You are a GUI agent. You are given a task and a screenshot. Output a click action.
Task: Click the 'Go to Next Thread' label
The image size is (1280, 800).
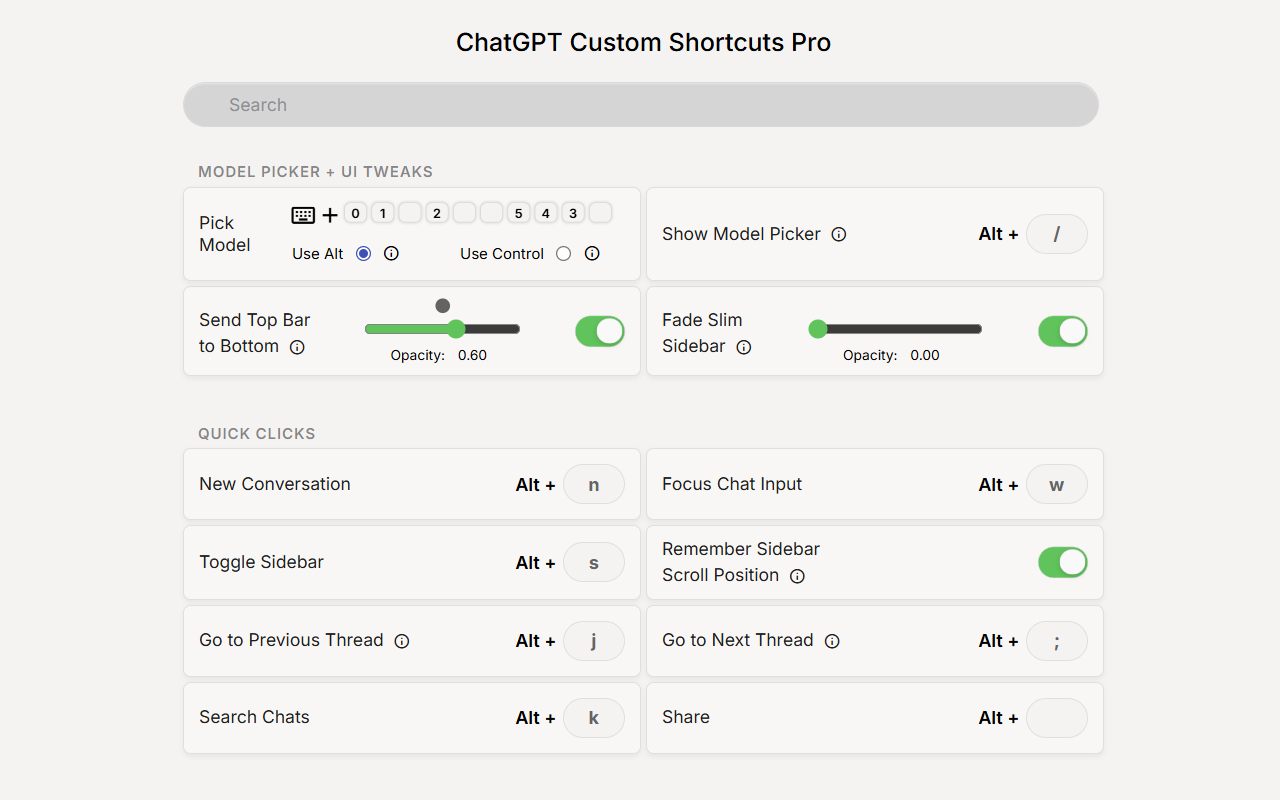pyautogui.click(x=738, y=640)
